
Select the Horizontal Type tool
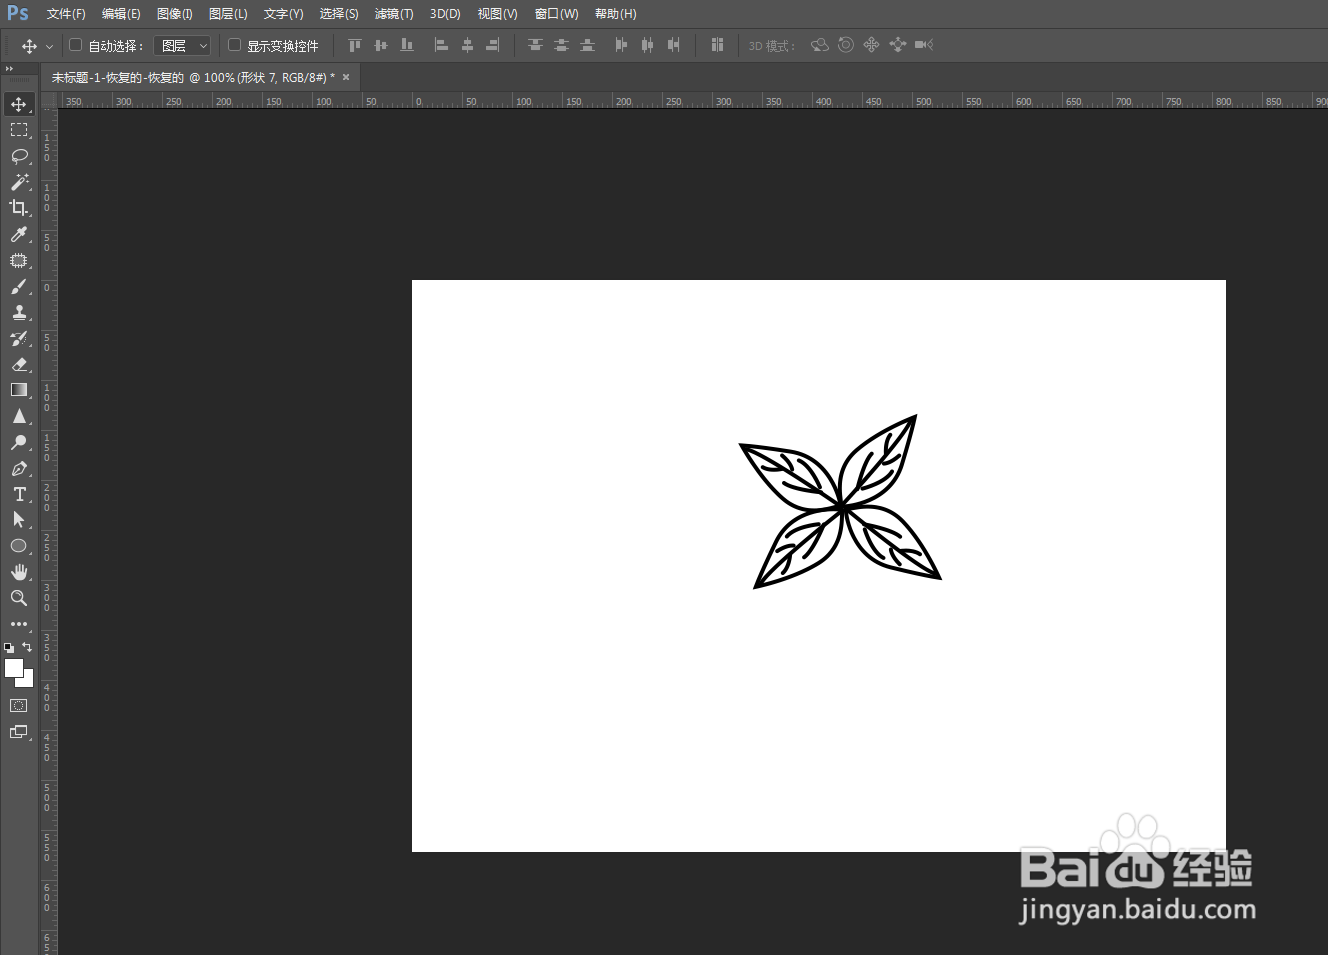pyautogui.click(x=19, y=494)
